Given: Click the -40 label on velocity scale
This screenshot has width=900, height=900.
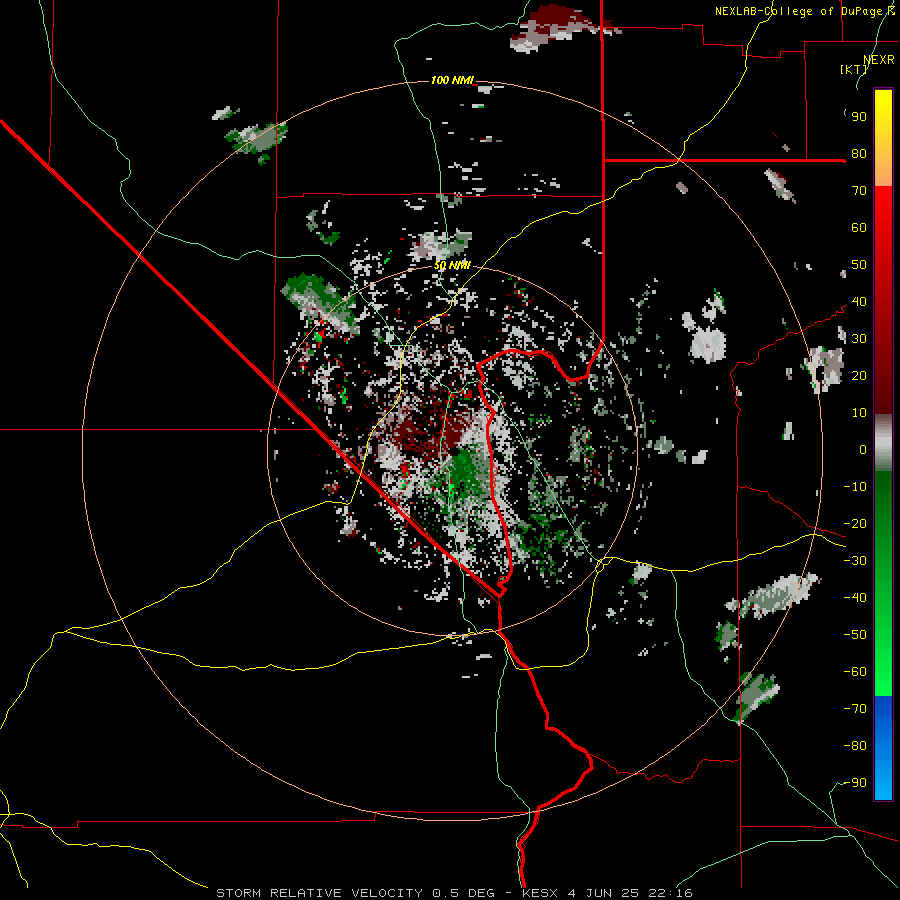Looking at the screenshot, I should point(855,598).
